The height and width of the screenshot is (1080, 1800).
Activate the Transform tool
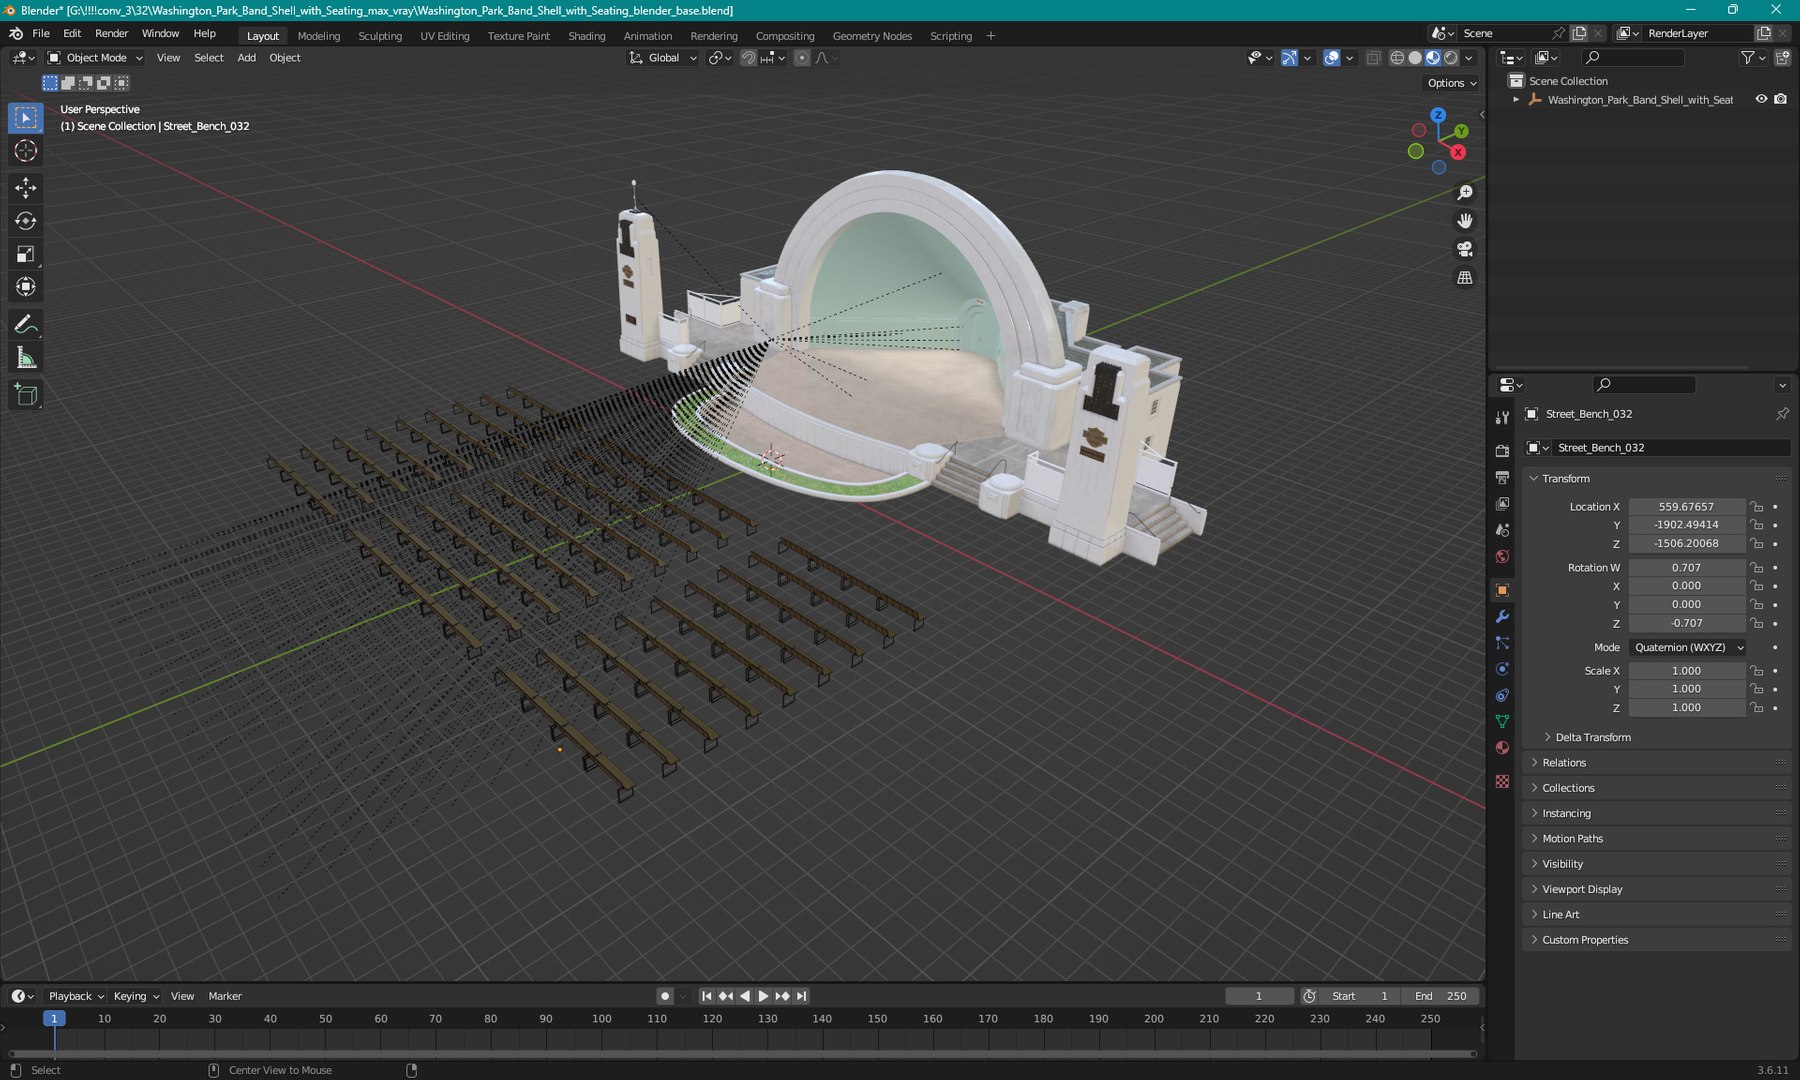26,287
